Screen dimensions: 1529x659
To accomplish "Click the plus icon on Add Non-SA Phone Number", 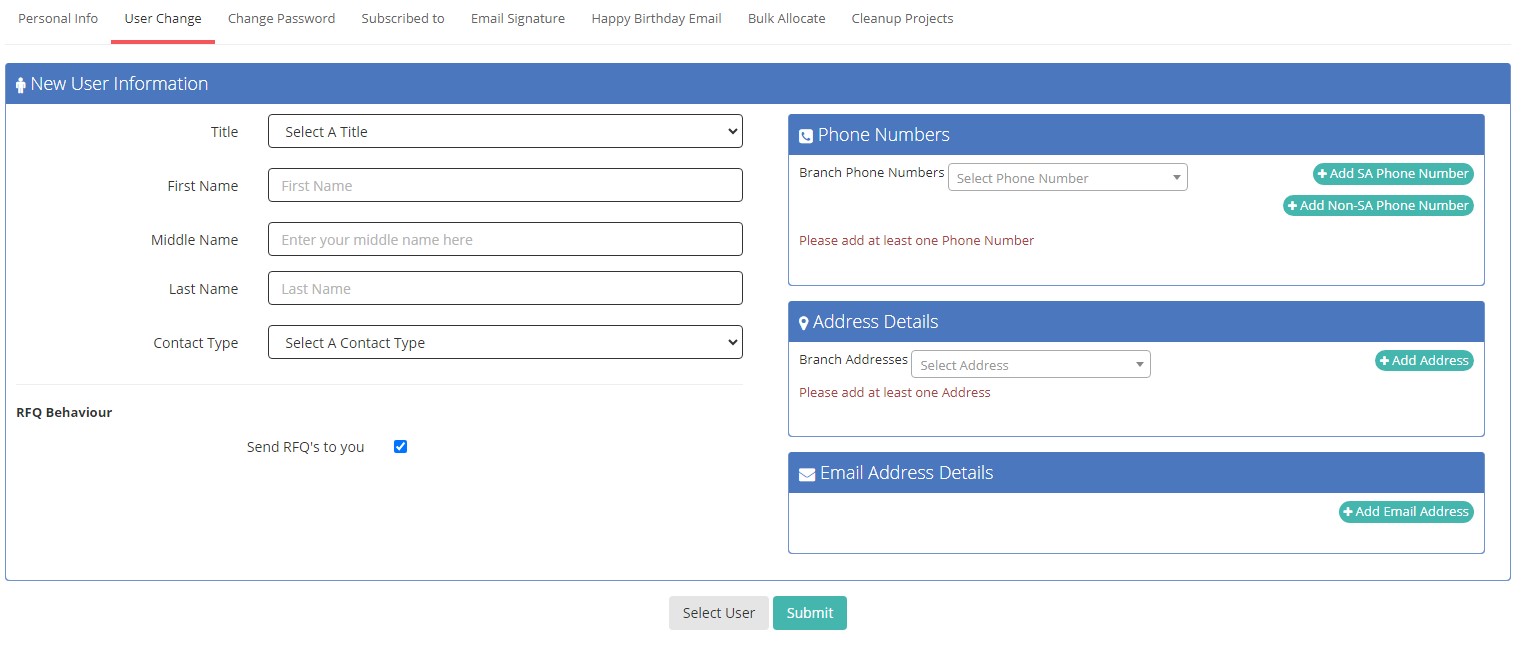I will click(1292, 206).
